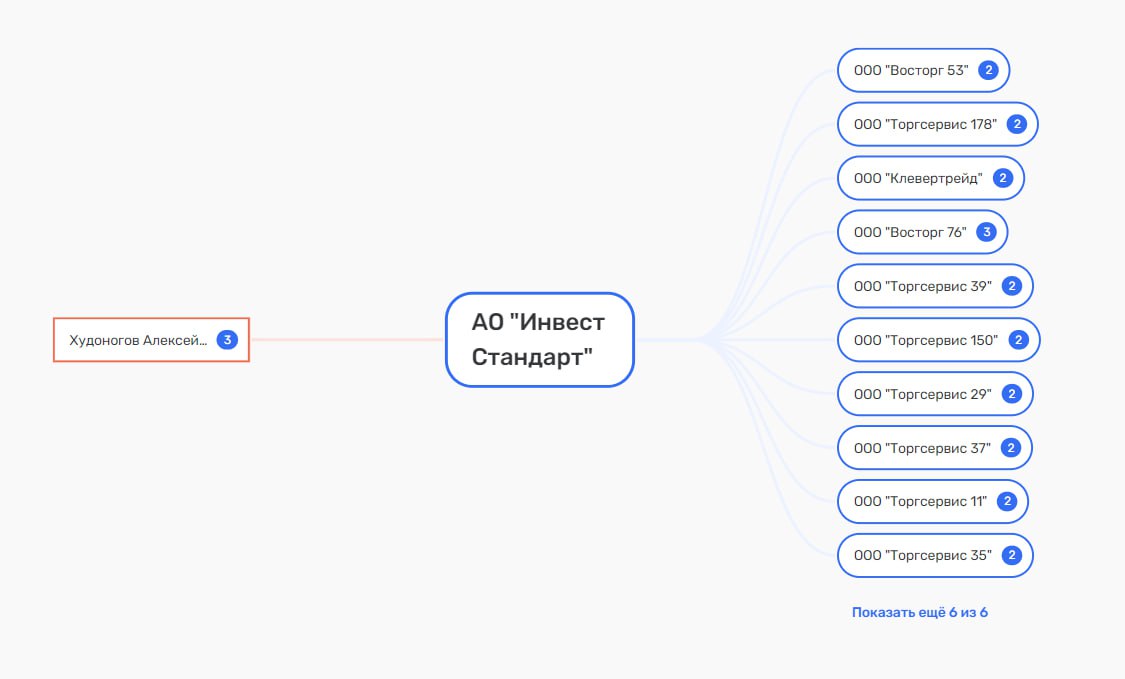Open the ООО "Торгсервис 150" node
The height and width of the screenshot is (679, 1125).
(926, 340)
